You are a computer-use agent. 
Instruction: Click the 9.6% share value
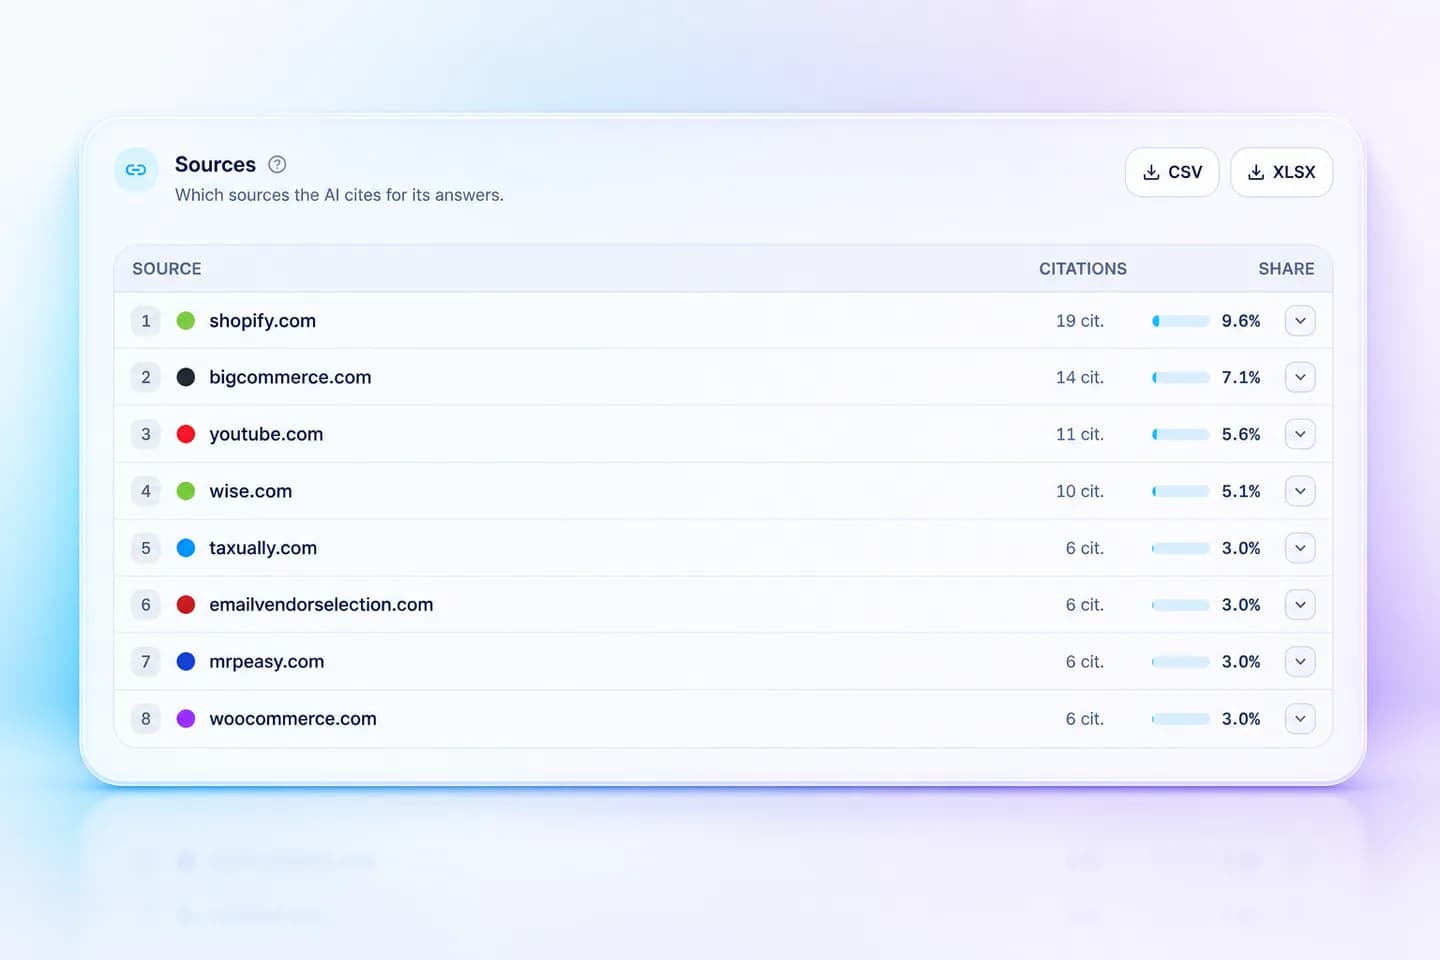click(x=1241, y=321)
